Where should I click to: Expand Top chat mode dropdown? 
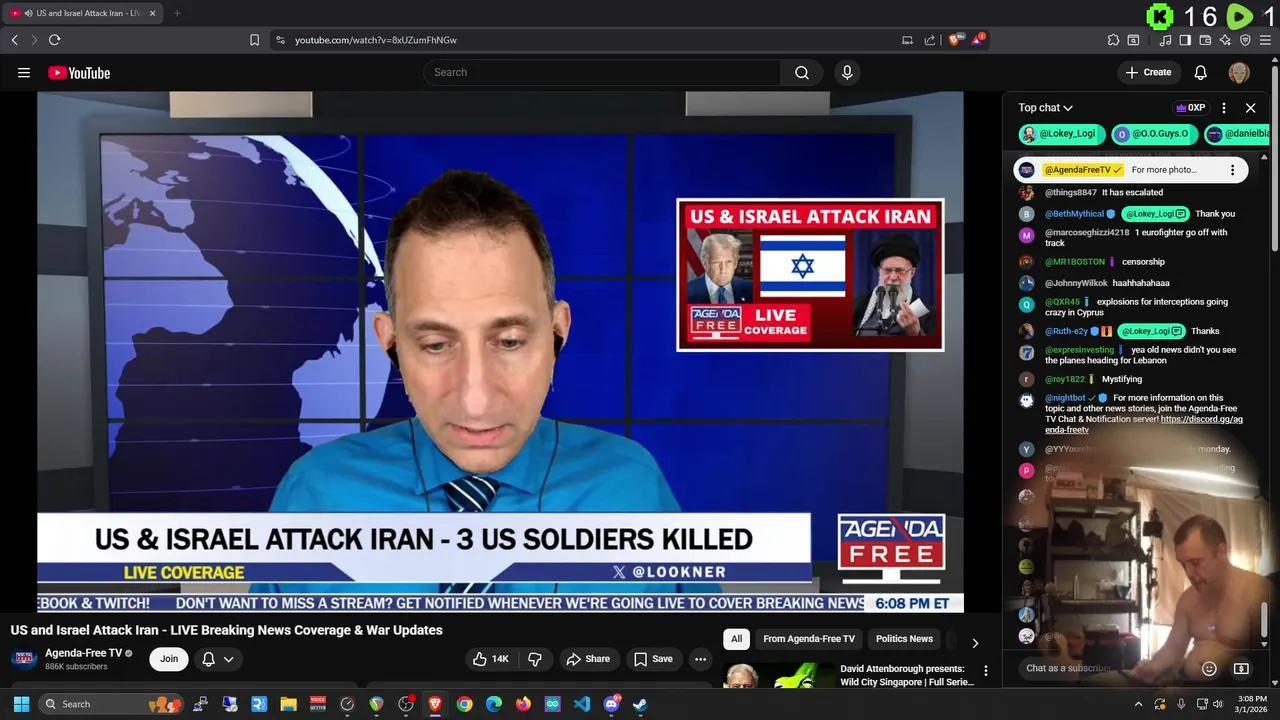pos(1046,108)
